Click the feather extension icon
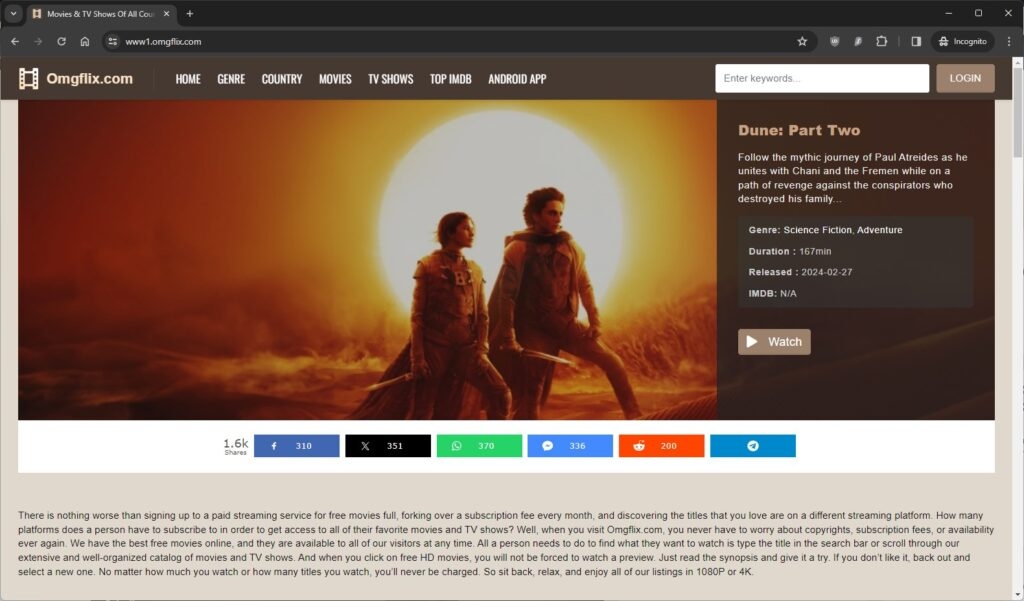This screenshot has height=601, width=1024. point(858,41)
